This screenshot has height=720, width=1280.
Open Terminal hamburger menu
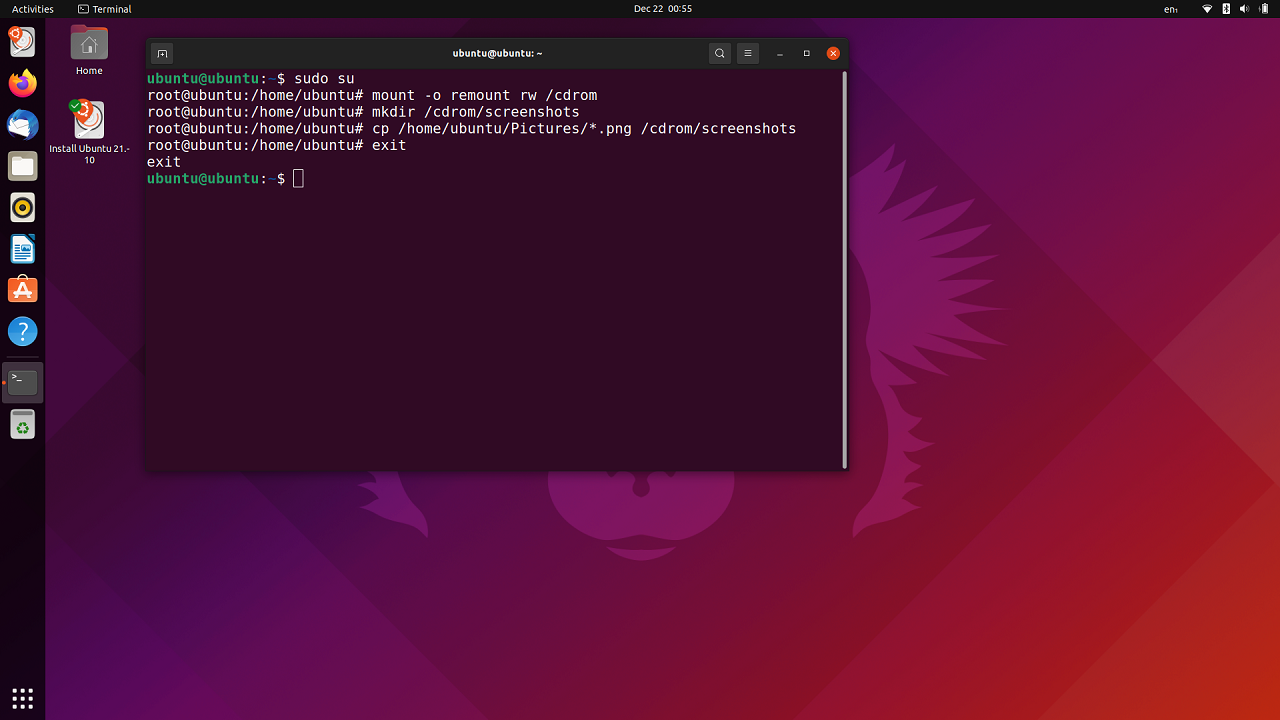tap(749, 54)
